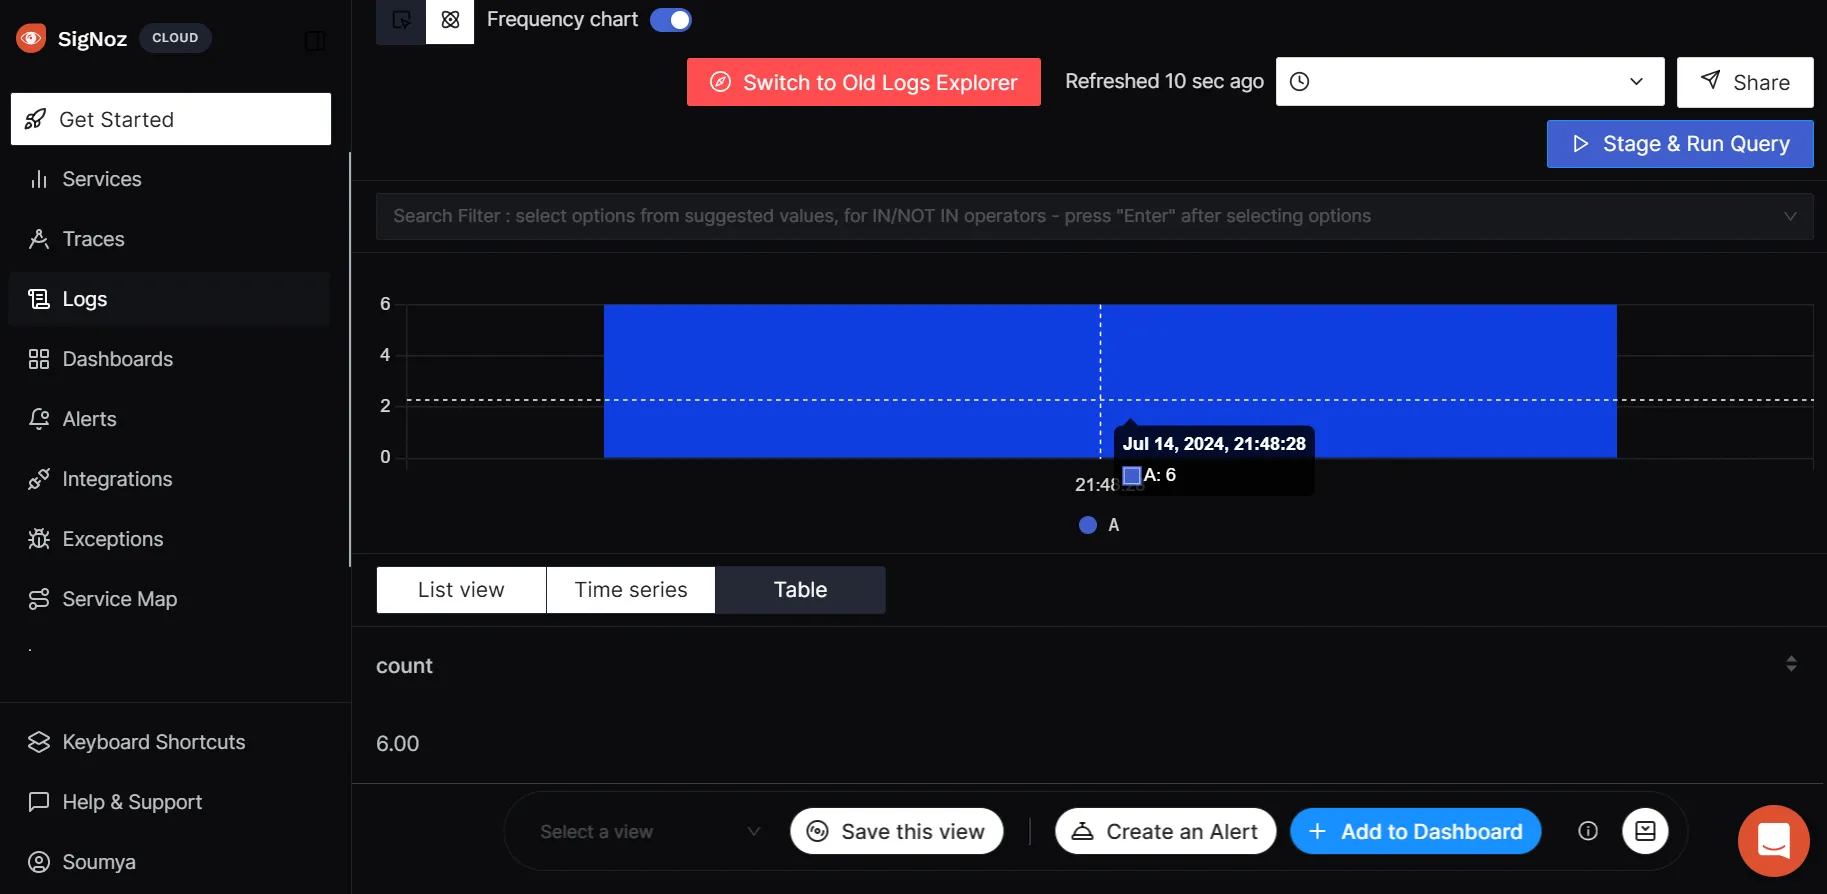Click the Integrations plug icon
1827x894 pixels.
(x=39, y=479)
